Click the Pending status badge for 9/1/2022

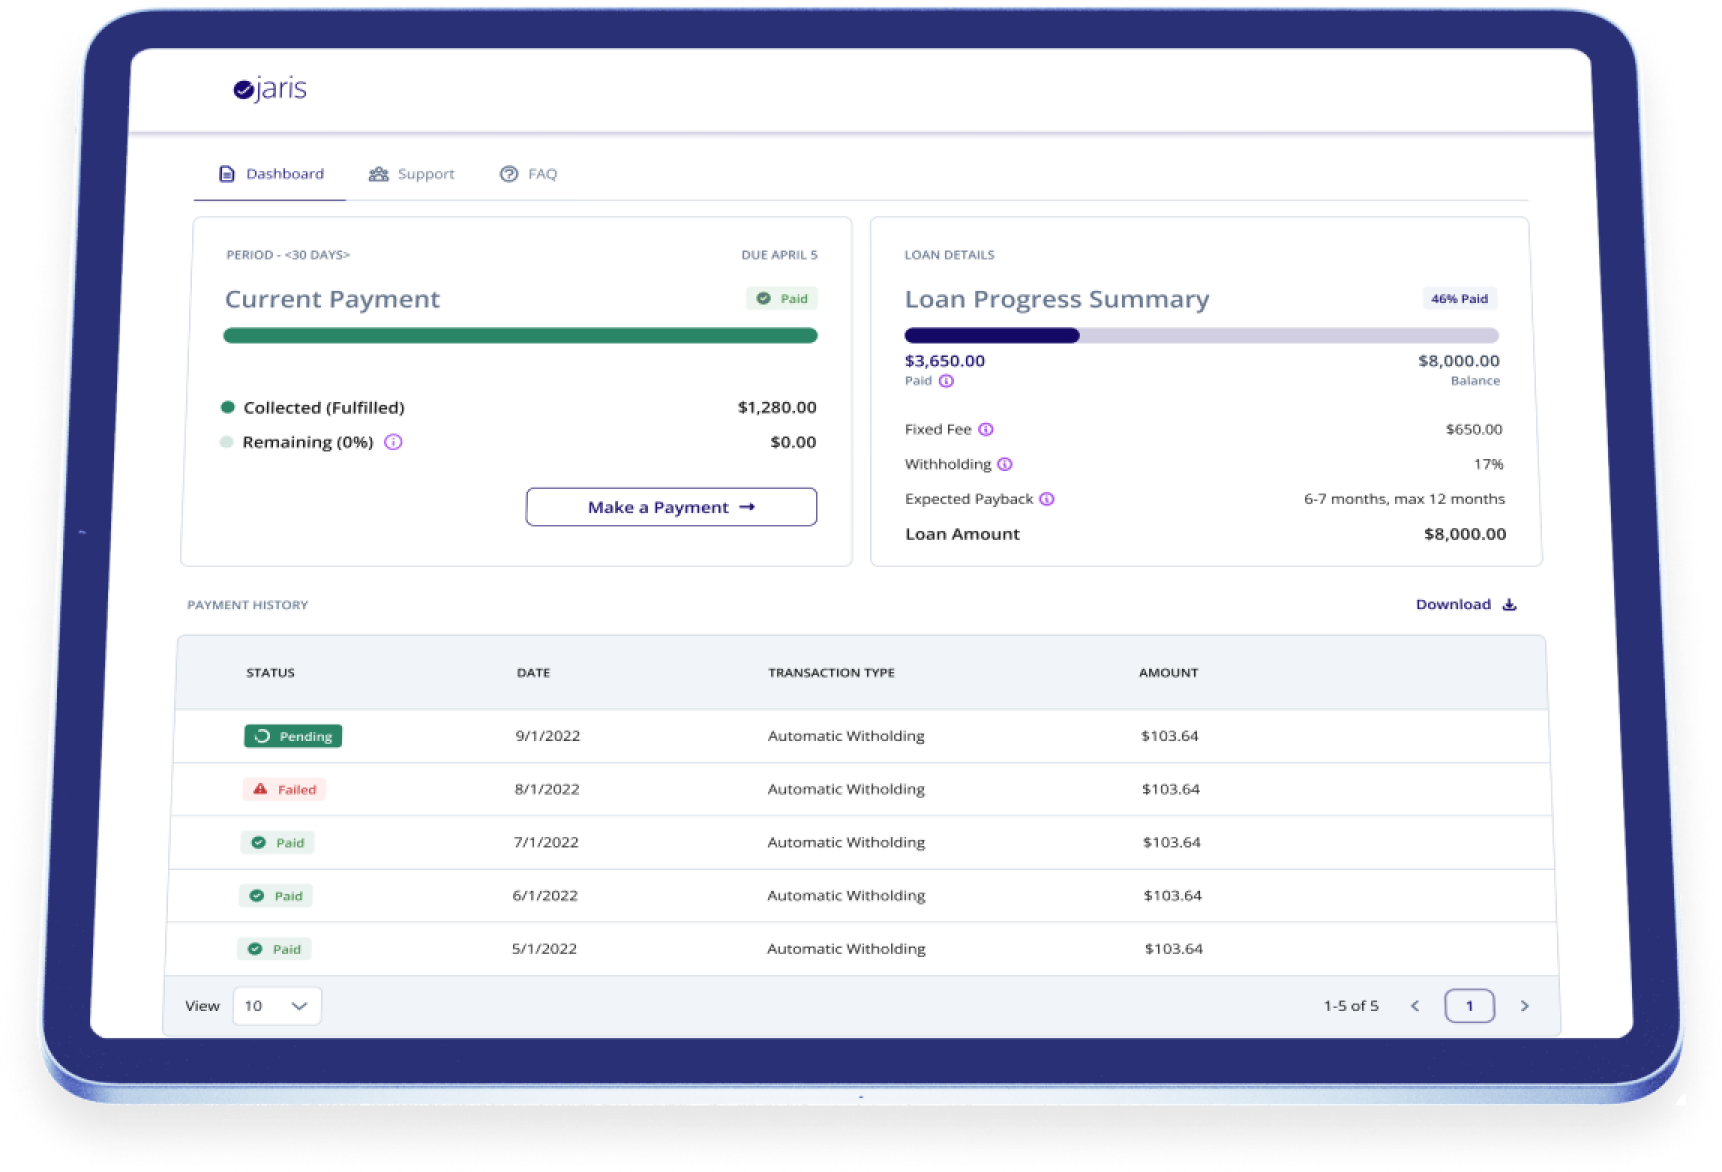(x=292, y=736)
